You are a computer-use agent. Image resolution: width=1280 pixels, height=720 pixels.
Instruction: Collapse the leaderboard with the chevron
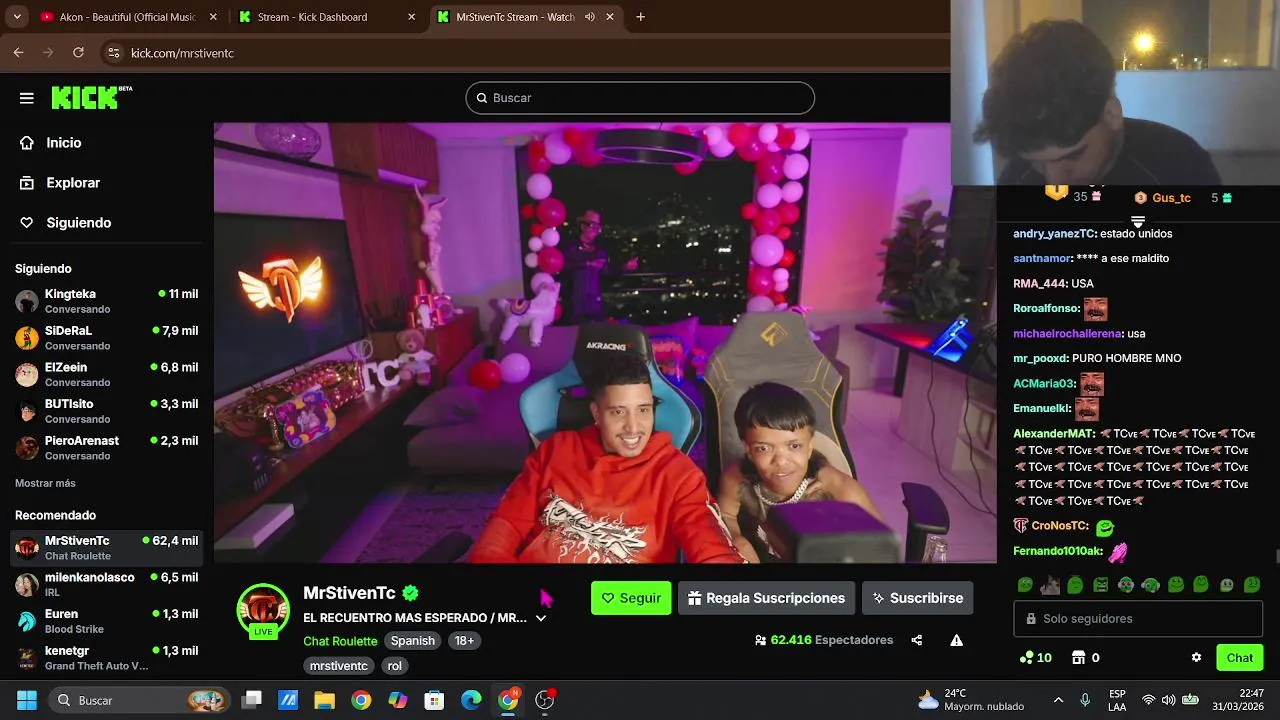click(x=1138, y=221)
